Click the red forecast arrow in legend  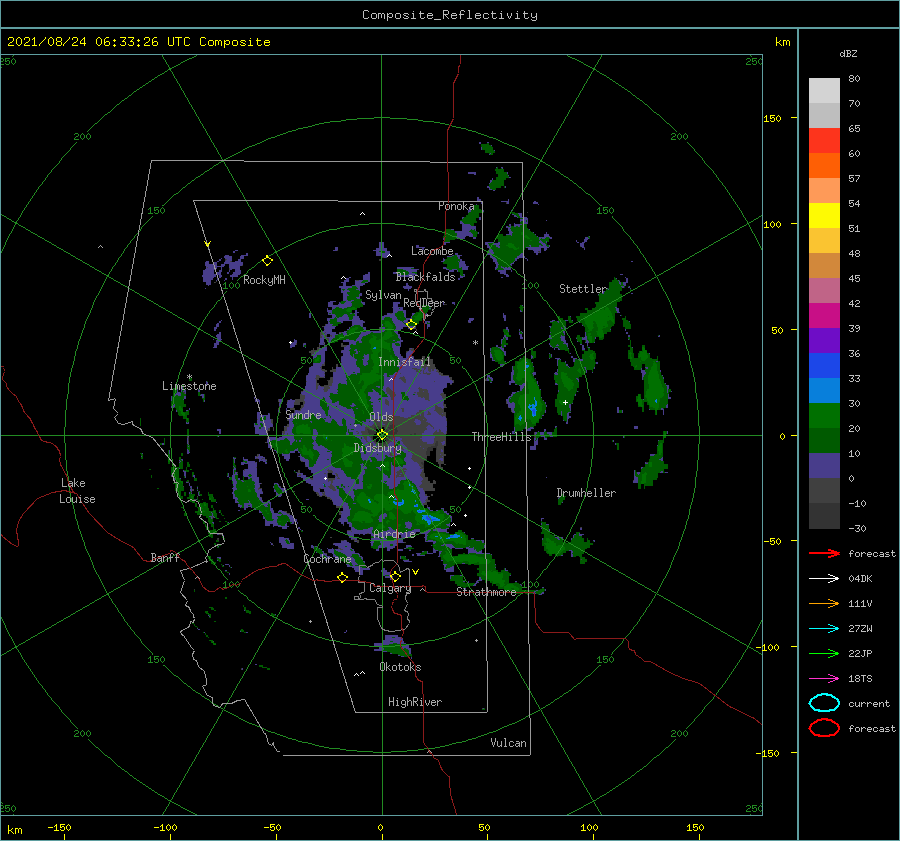(x=824, y=553)
